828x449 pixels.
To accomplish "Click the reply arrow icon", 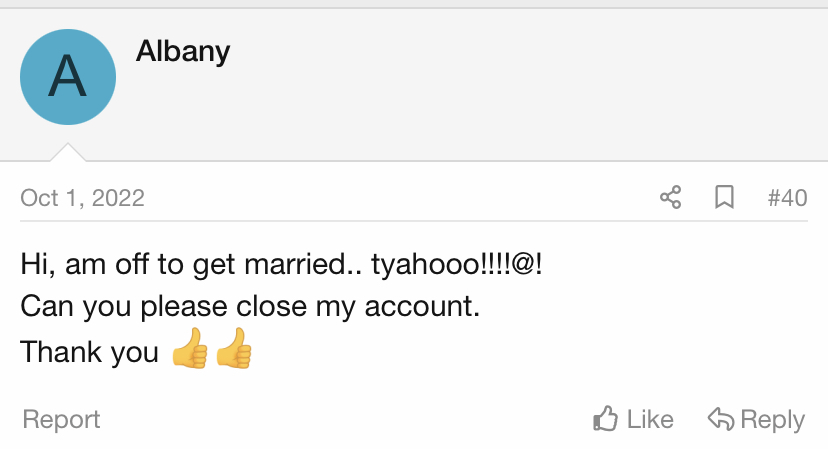I will 720,419.
